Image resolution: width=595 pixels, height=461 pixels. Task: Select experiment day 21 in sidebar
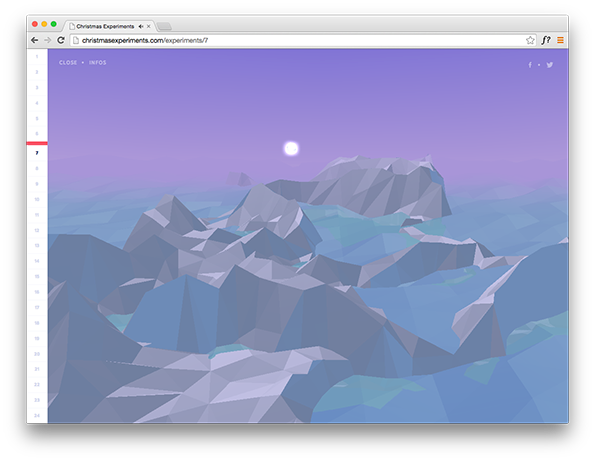pyautogui.click(x=37, y=369)
